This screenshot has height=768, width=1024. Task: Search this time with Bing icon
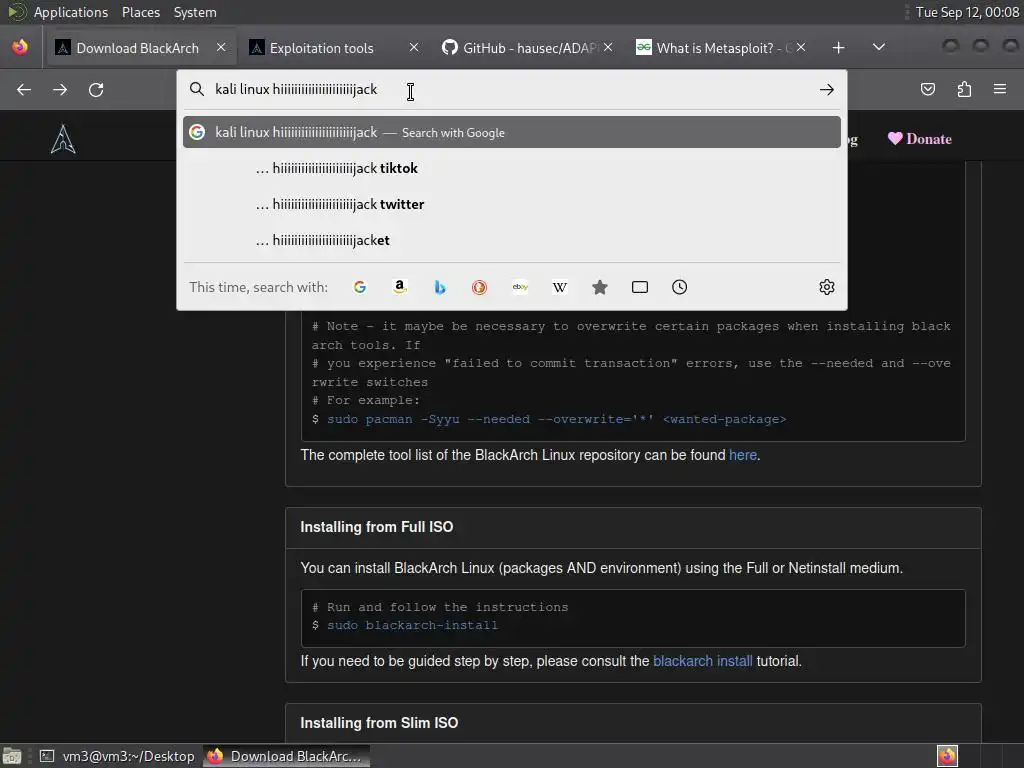[x=440, y=287]
